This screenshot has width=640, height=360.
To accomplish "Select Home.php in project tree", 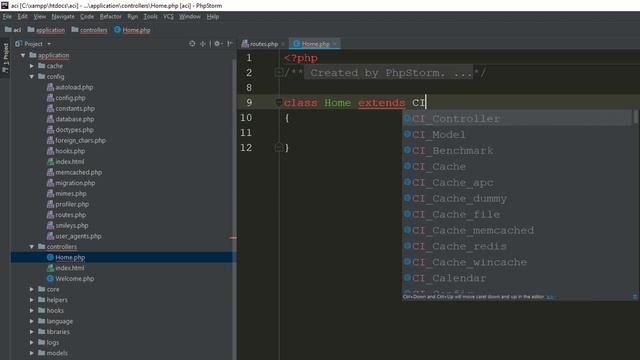I will pyautogui.click(x=66, y=257).
